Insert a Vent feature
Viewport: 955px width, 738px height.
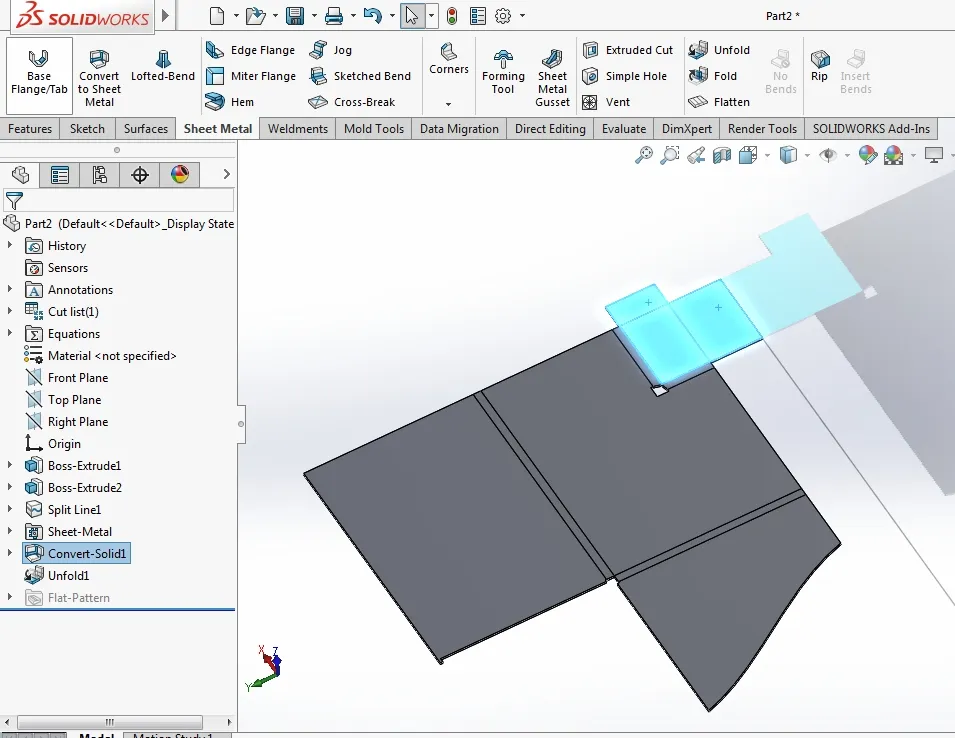click(622, 101)
